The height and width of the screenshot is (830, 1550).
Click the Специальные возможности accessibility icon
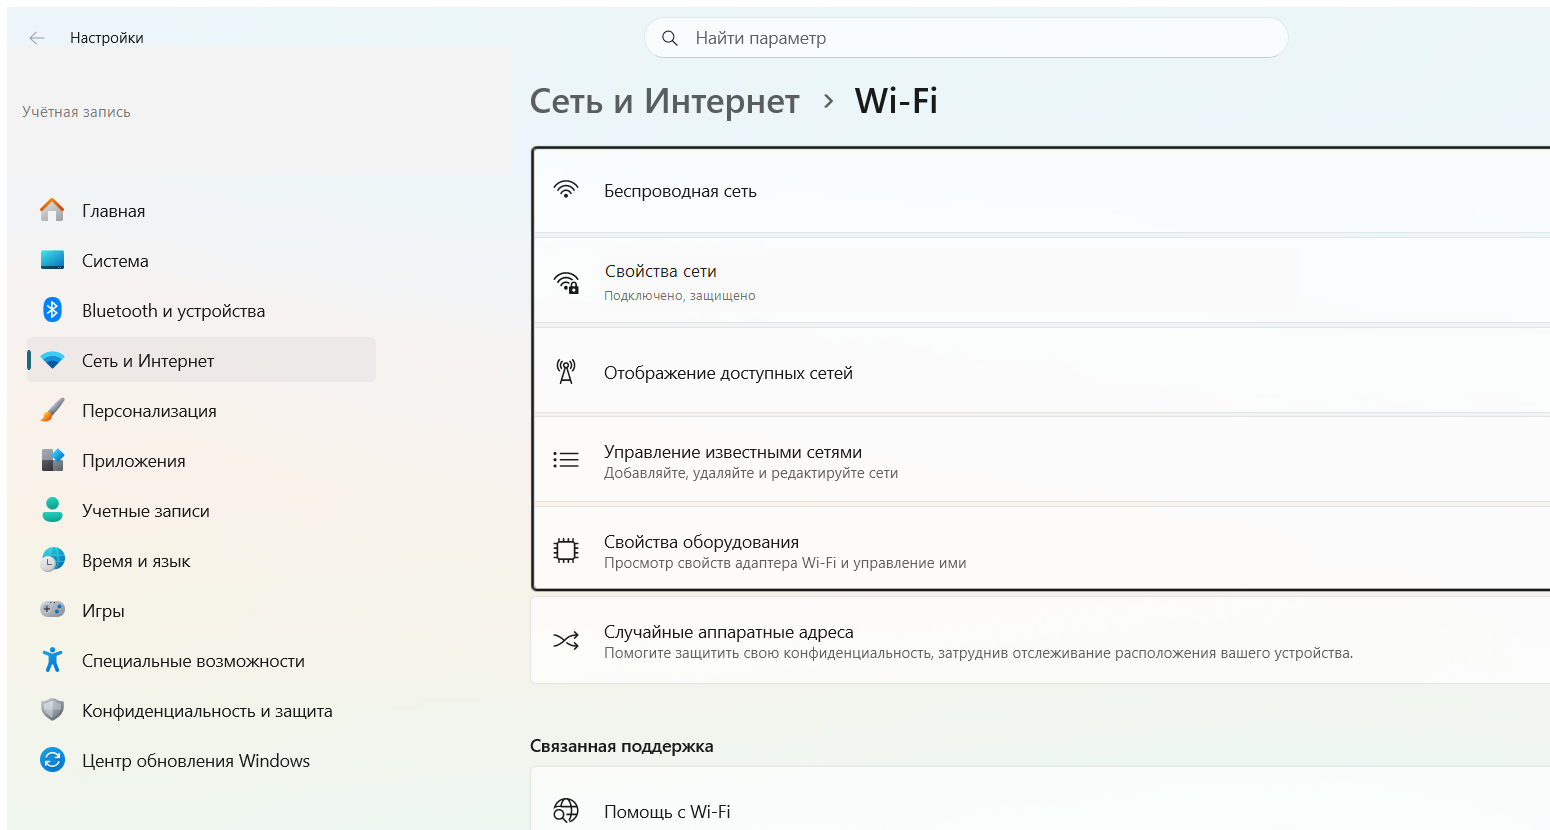pos(52,660)
